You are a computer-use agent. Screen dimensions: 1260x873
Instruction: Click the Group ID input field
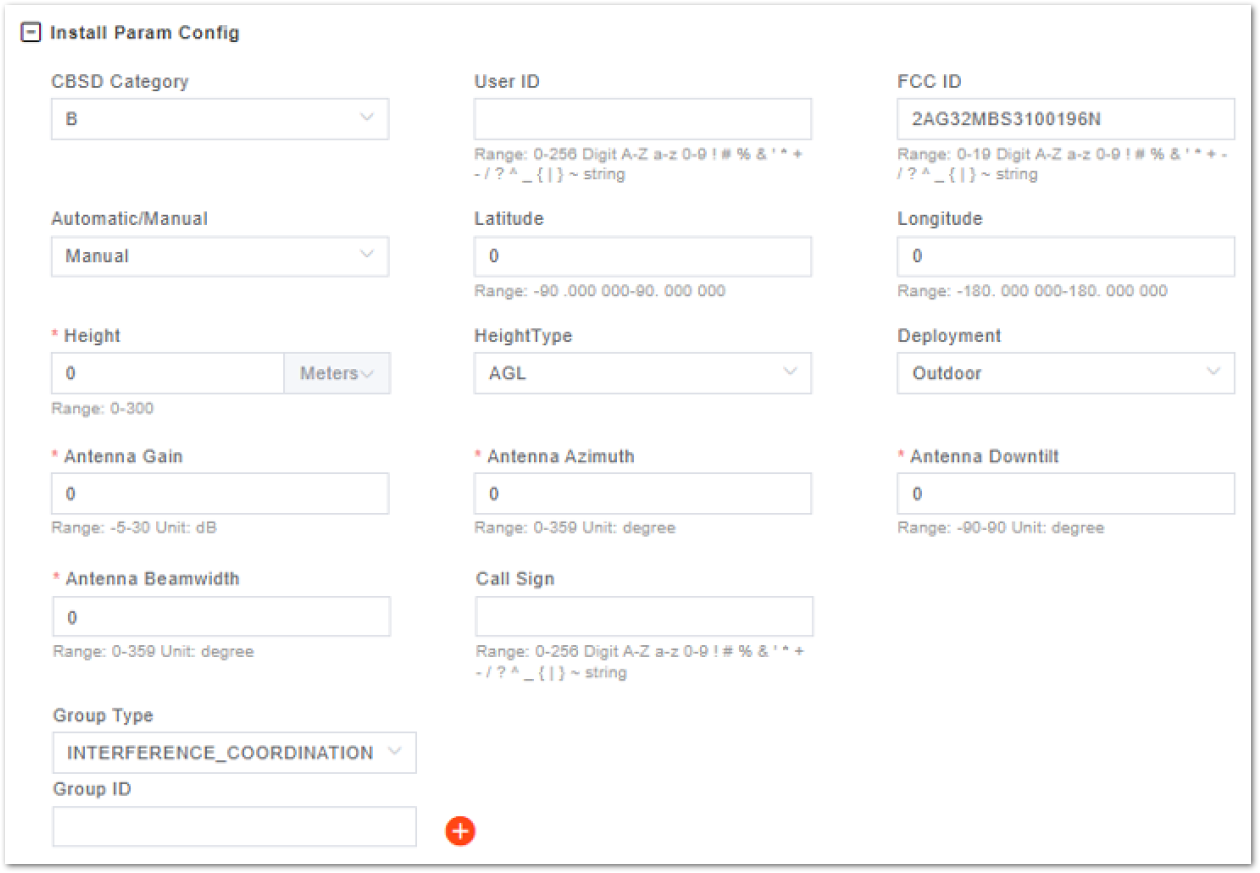pos(235,827)
